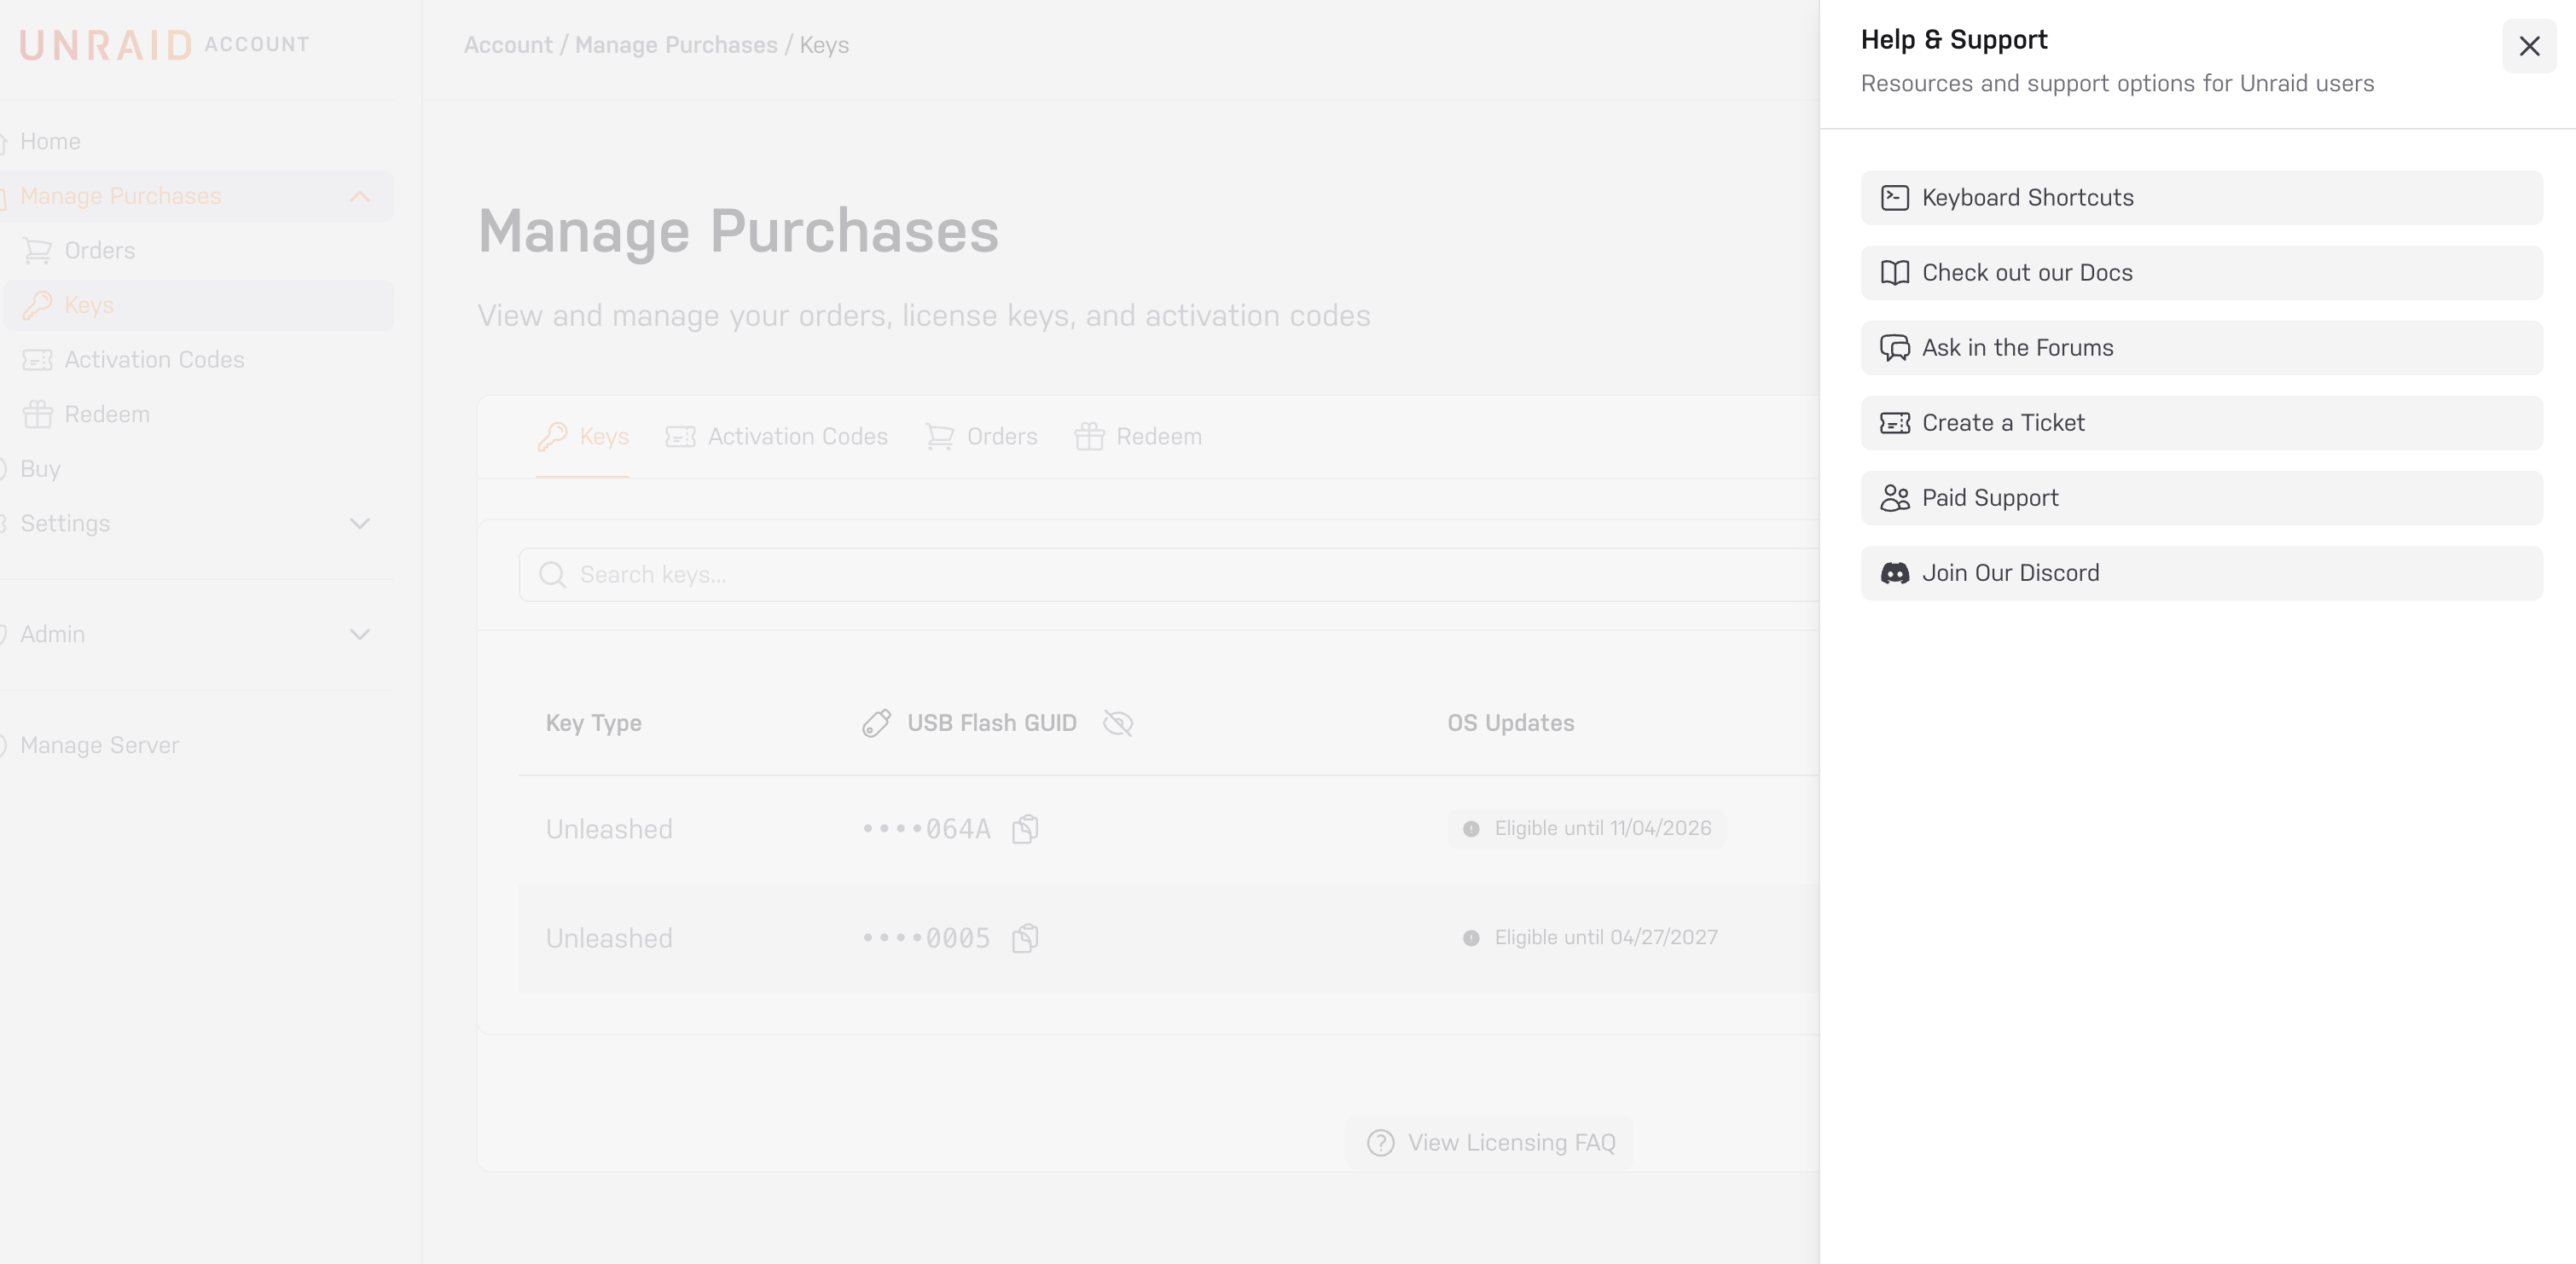
Task: Copy the GUID ending in 0005
Action: (x=1025, y=938)
